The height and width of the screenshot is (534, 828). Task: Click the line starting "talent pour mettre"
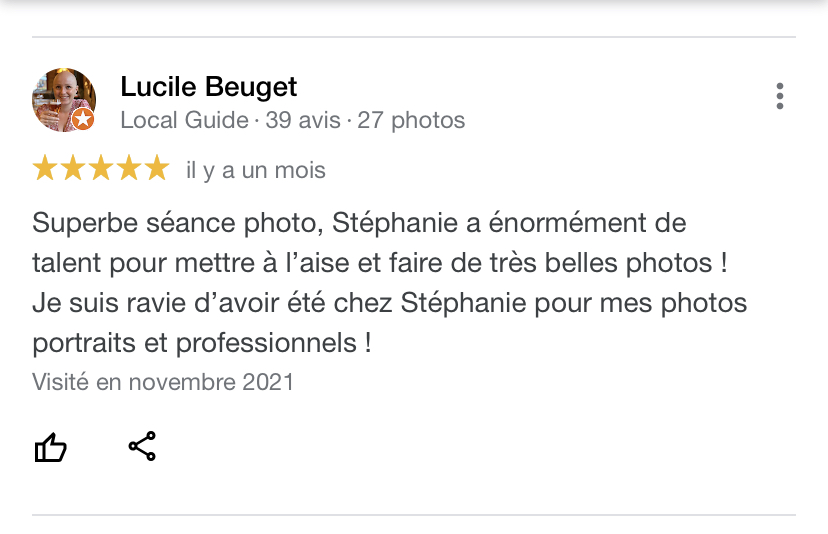coord(377,262)
